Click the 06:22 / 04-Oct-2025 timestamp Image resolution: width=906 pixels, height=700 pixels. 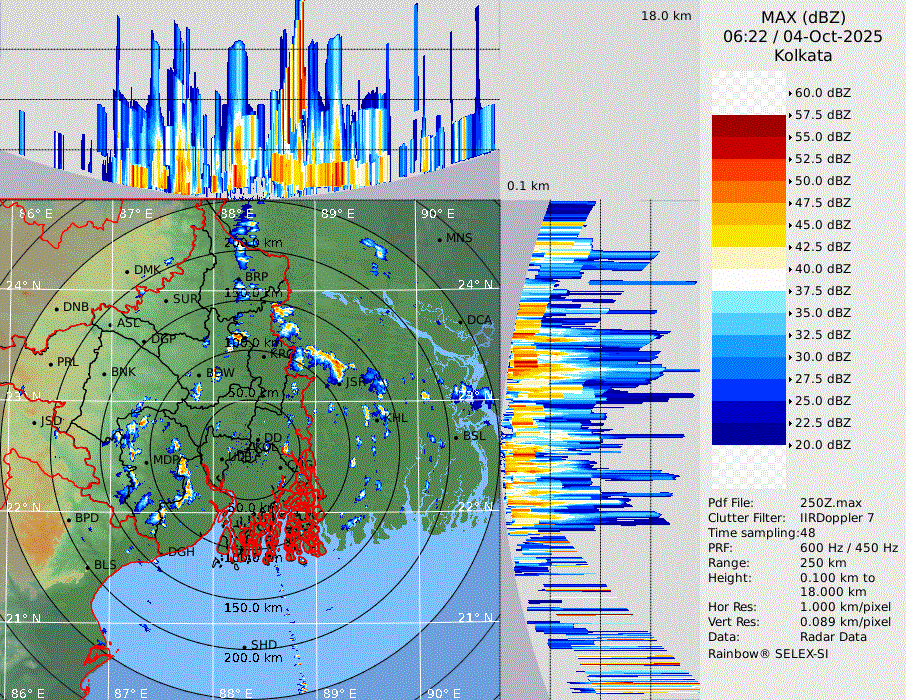tap(802, 36)
